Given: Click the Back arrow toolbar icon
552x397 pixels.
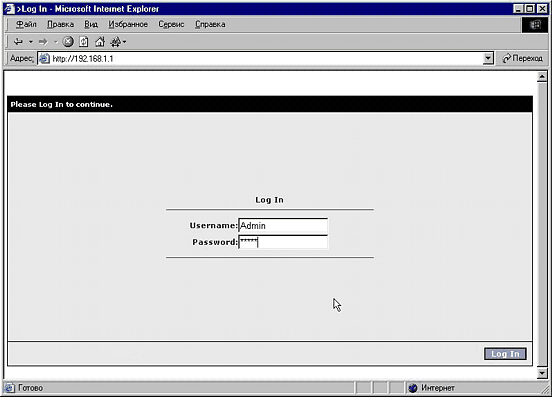Looking at the screenshot, I should pos(18,42).
